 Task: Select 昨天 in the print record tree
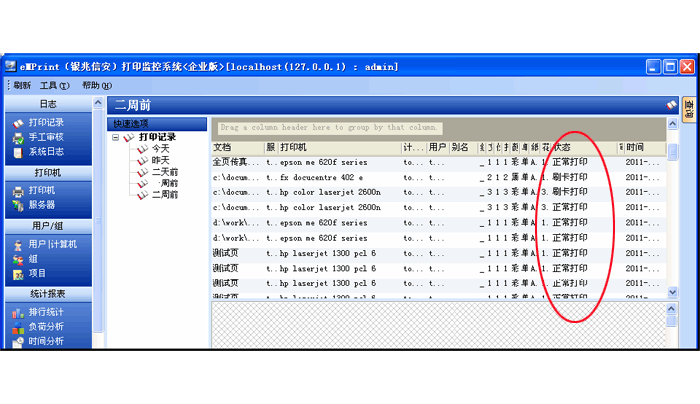pos(160,160)
